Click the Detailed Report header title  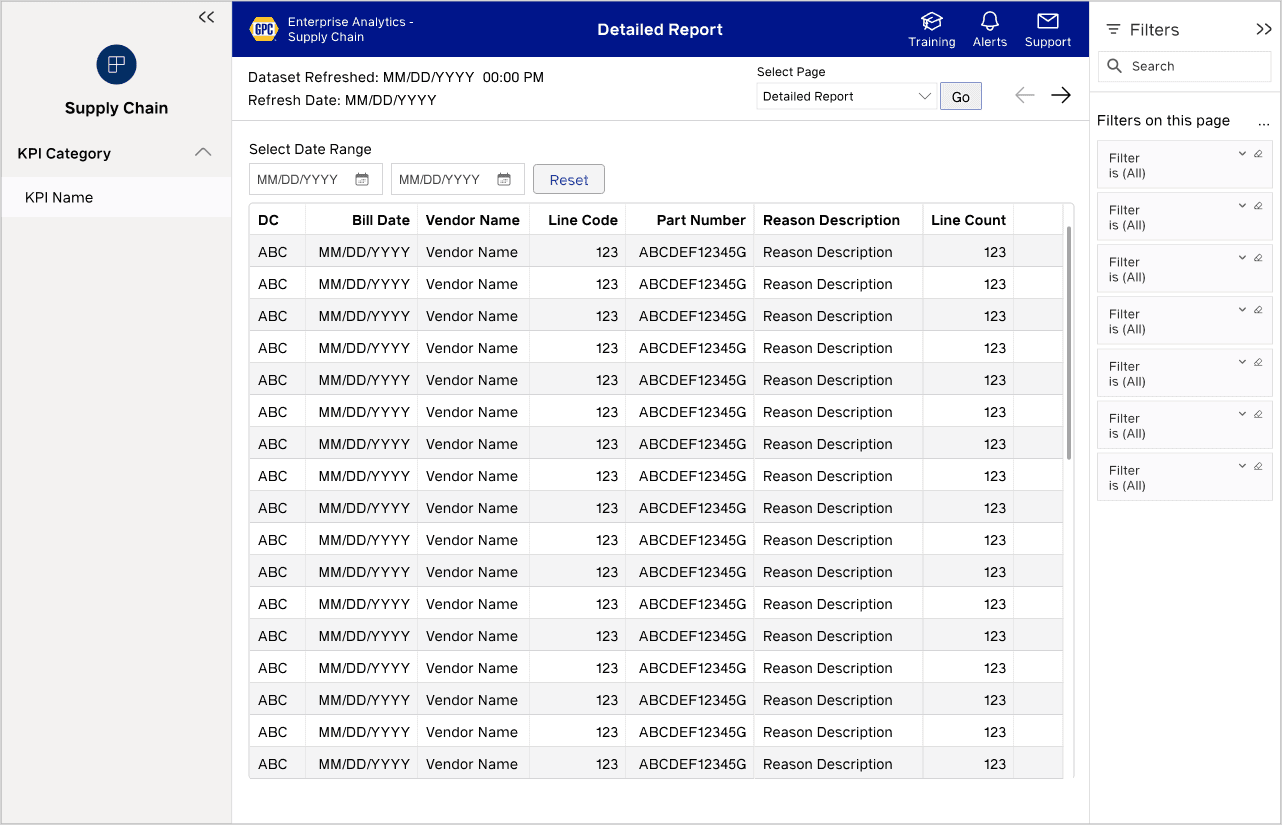[x=660, y=29]
